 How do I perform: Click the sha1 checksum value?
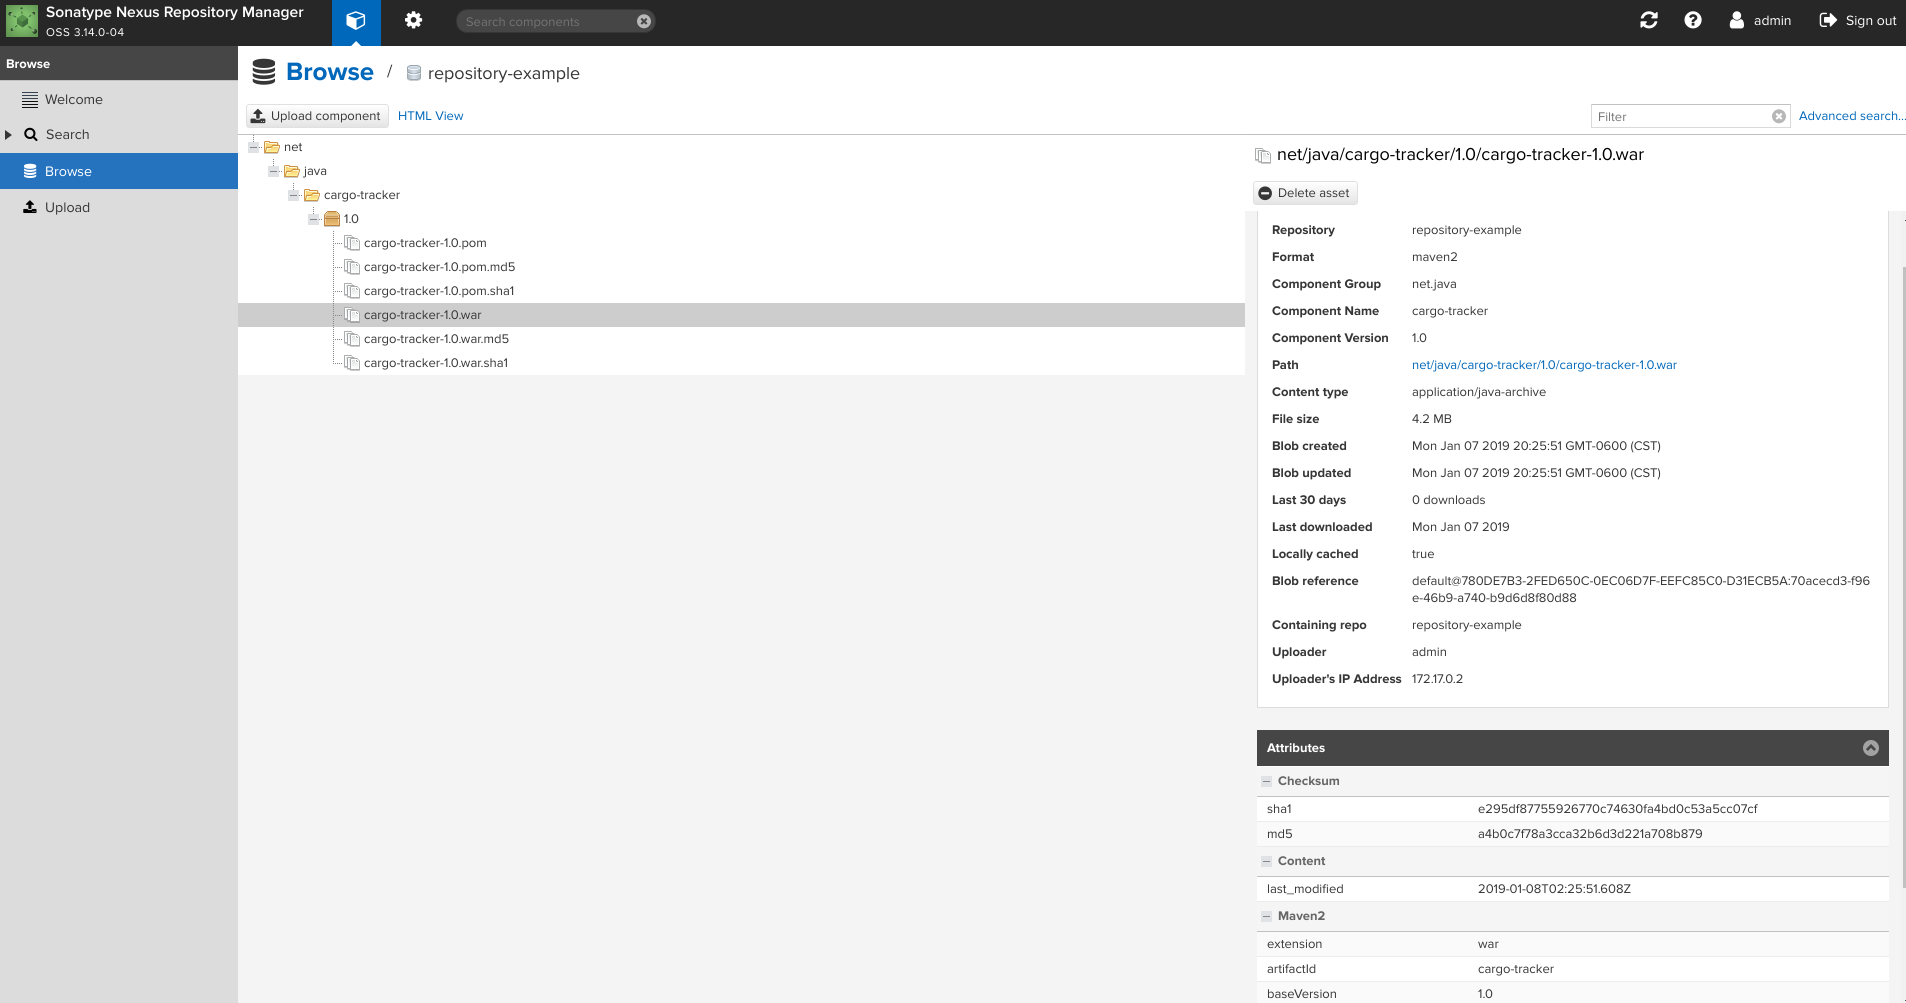1617,809
